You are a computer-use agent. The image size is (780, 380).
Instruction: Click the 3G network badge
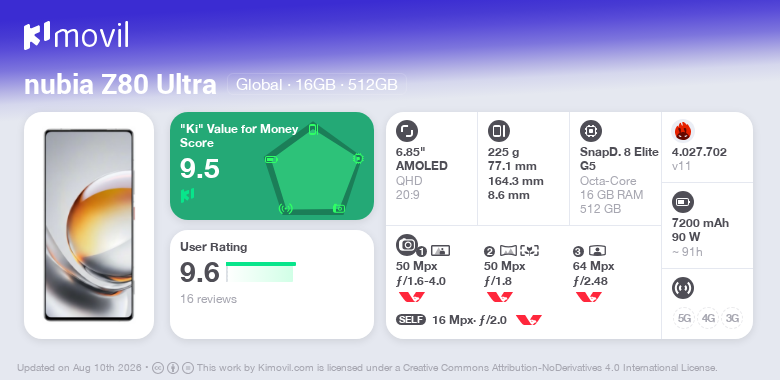pos(732,318)
